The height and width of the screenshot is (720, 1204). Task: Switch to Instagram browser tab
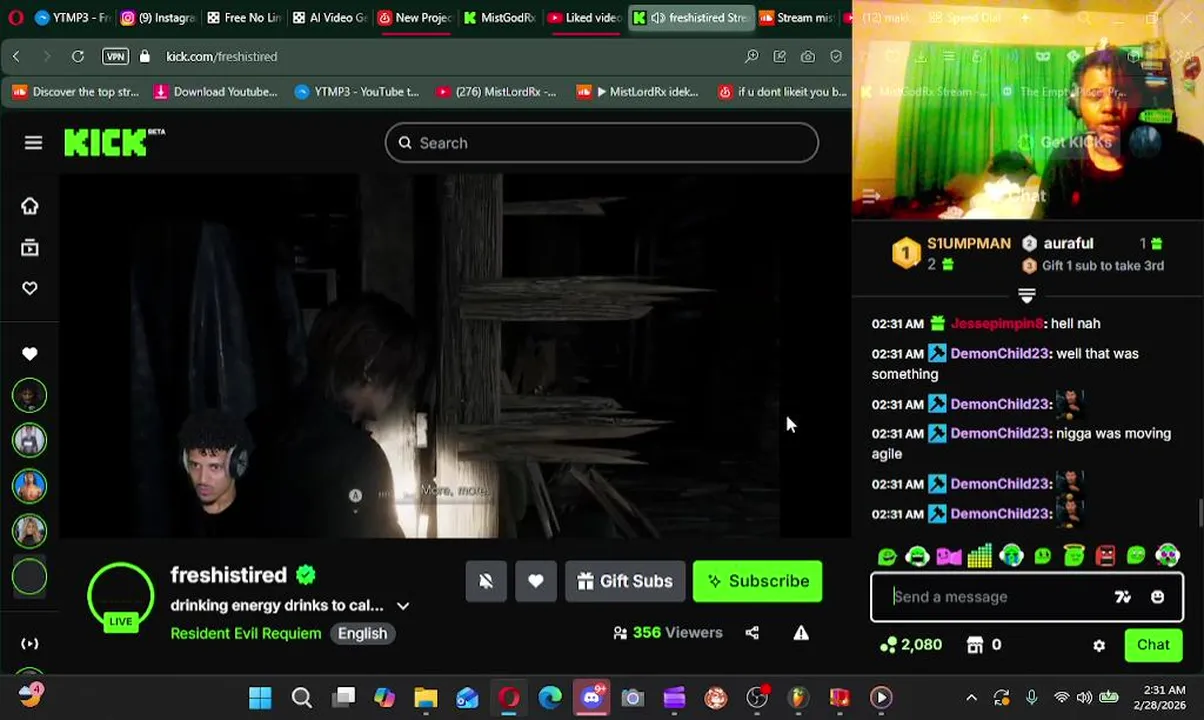(158, 17)
